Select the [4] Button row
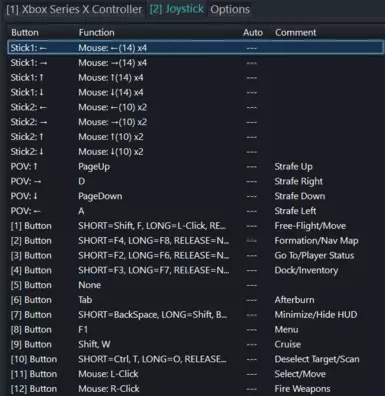This screenshot has height=396, width=385. coord(195,270)
